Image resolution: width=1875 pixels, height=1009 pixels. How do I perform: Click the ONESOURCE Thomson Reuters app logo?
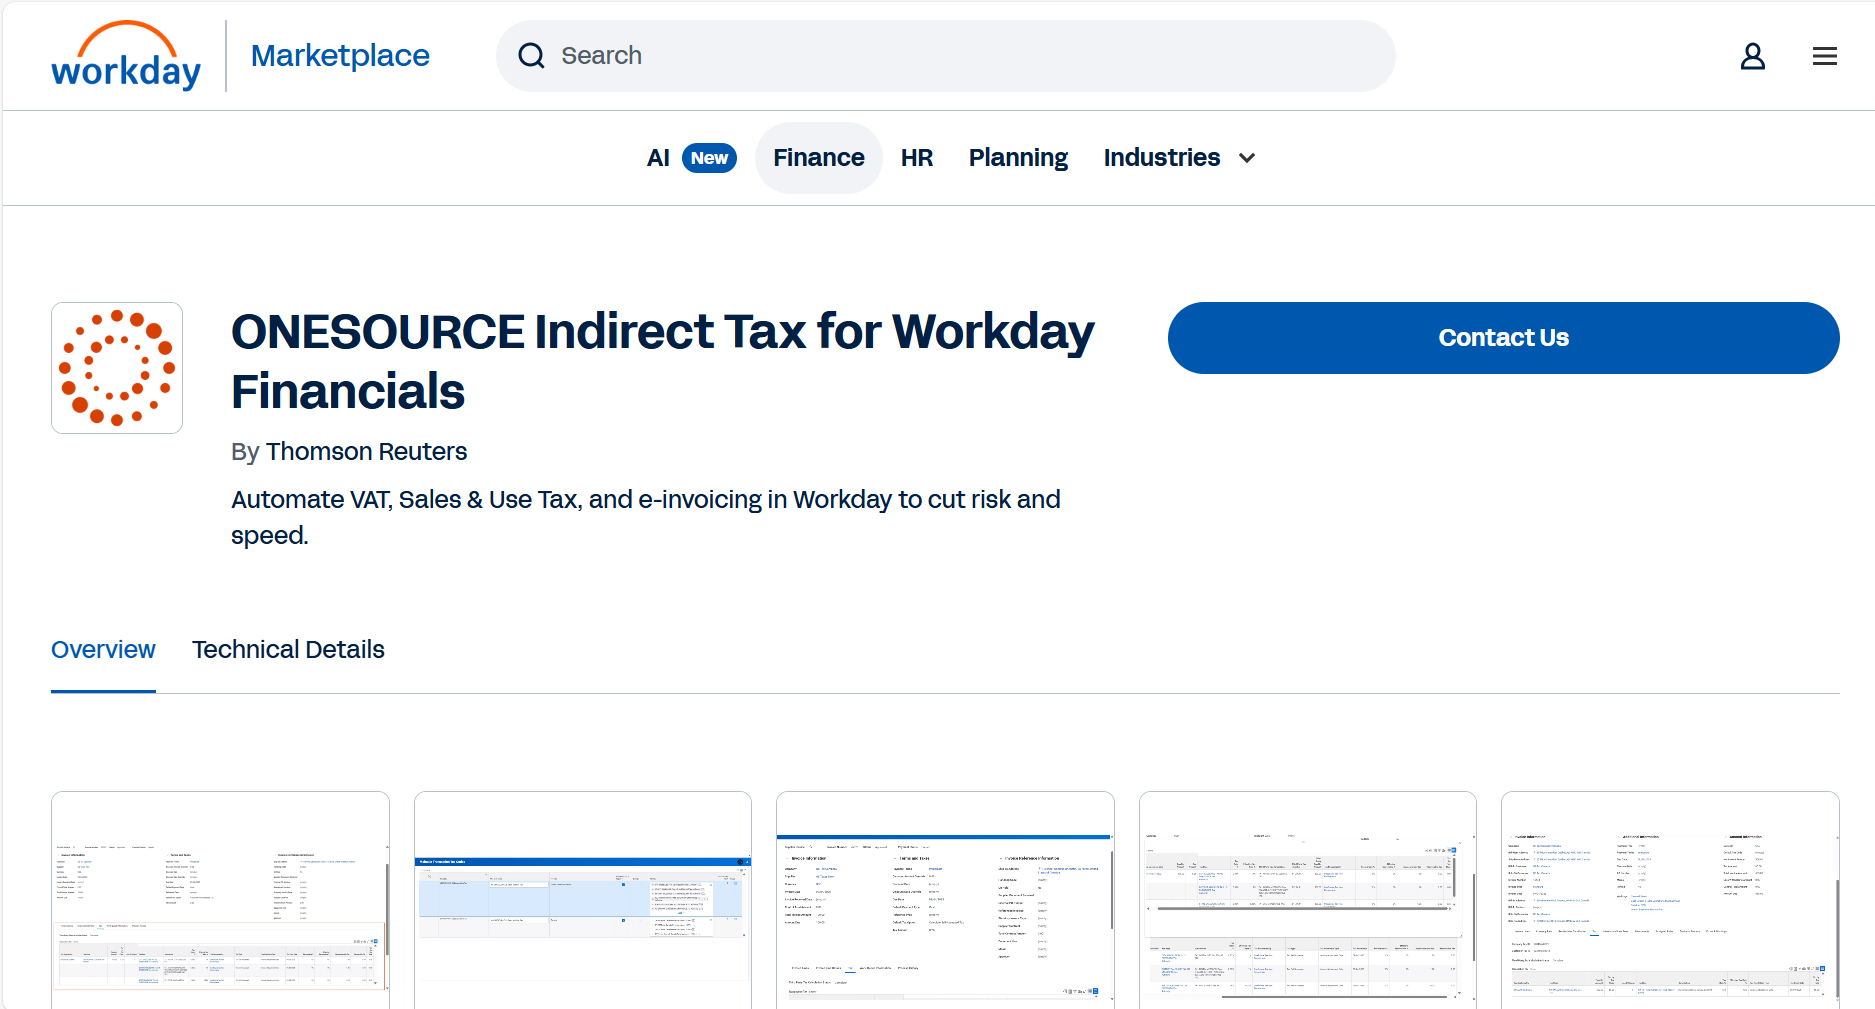(116, 368)
